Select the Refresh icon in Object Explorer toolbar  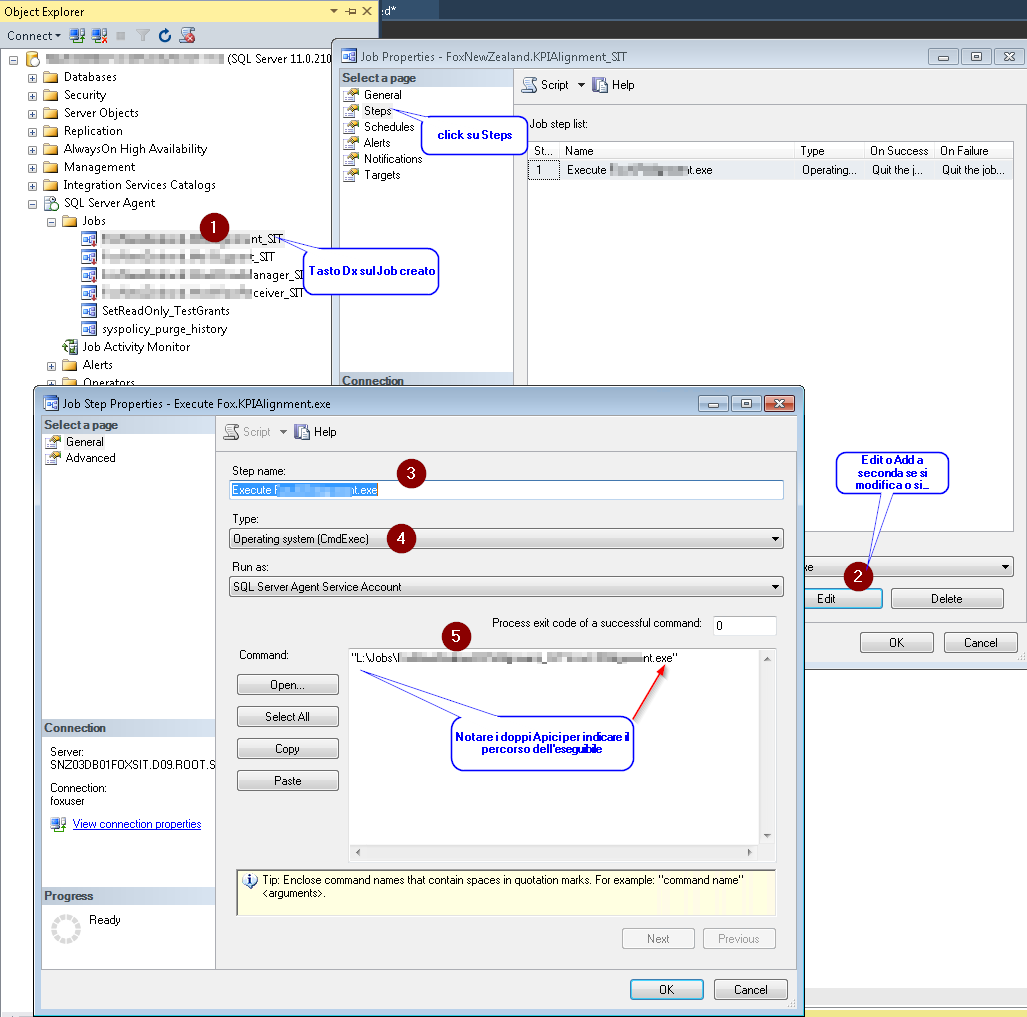coord(165,35)
